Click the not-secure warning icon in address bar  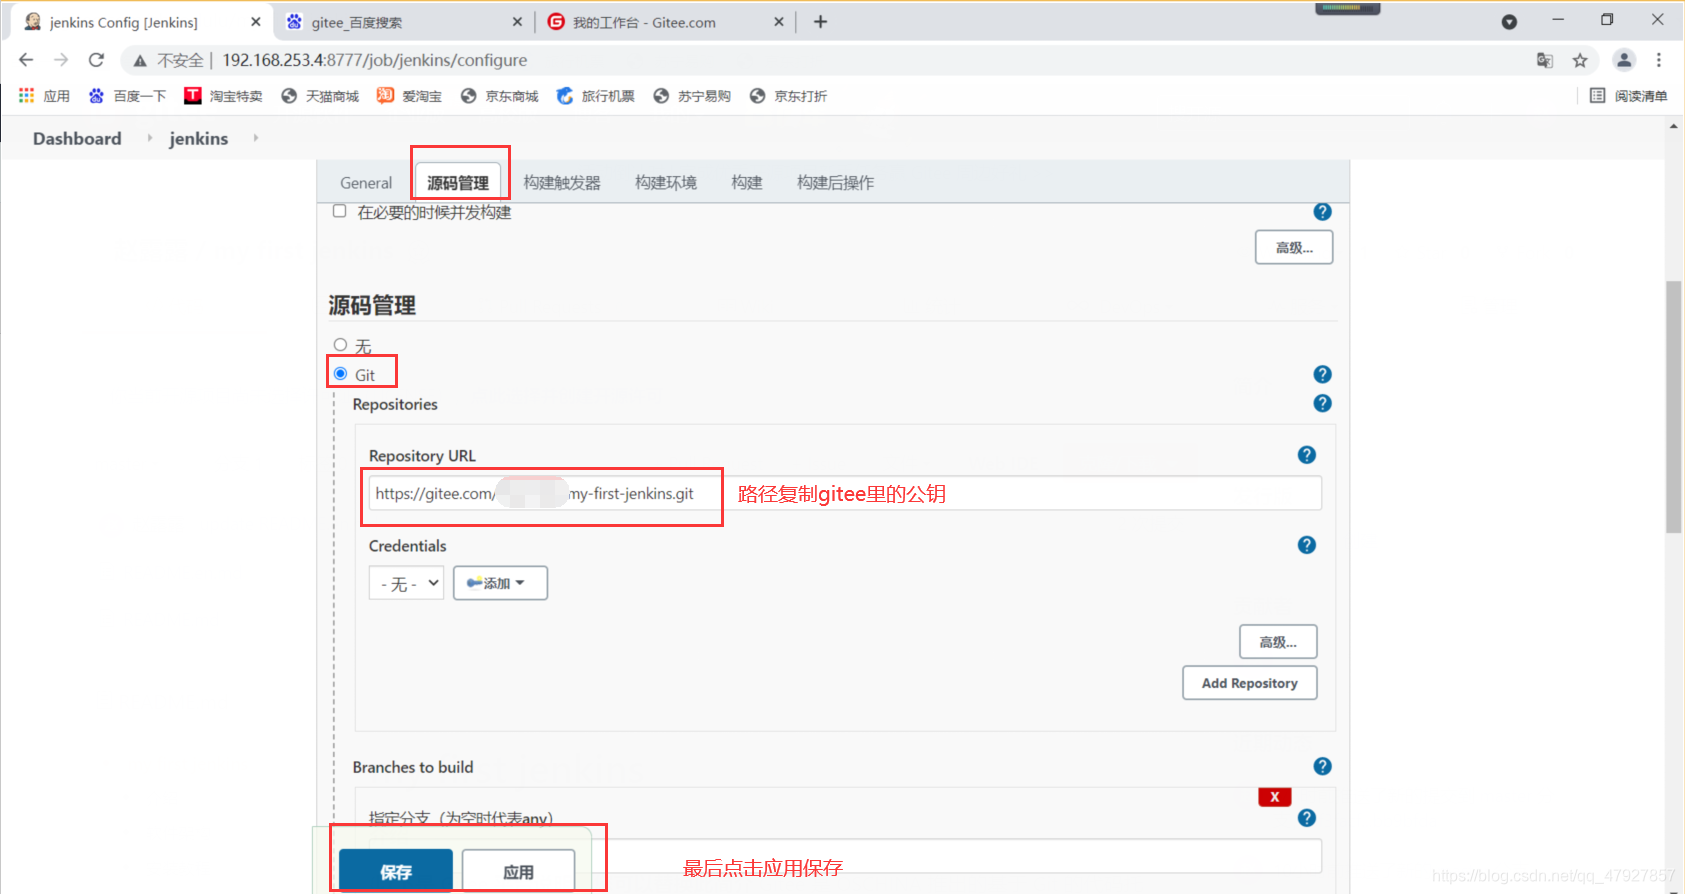140,61
